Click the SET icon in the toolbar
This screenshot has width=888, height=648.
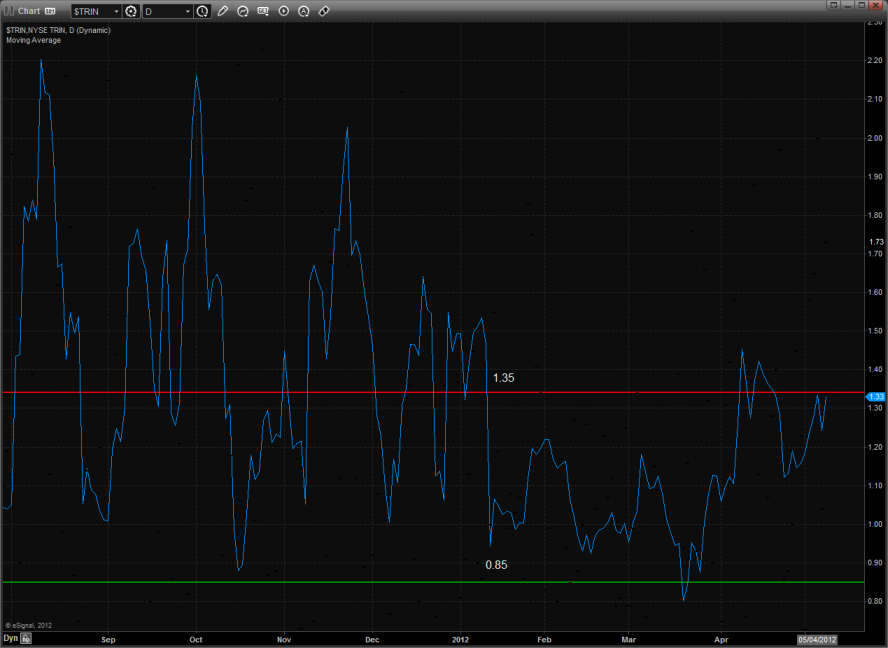point(263,11)
